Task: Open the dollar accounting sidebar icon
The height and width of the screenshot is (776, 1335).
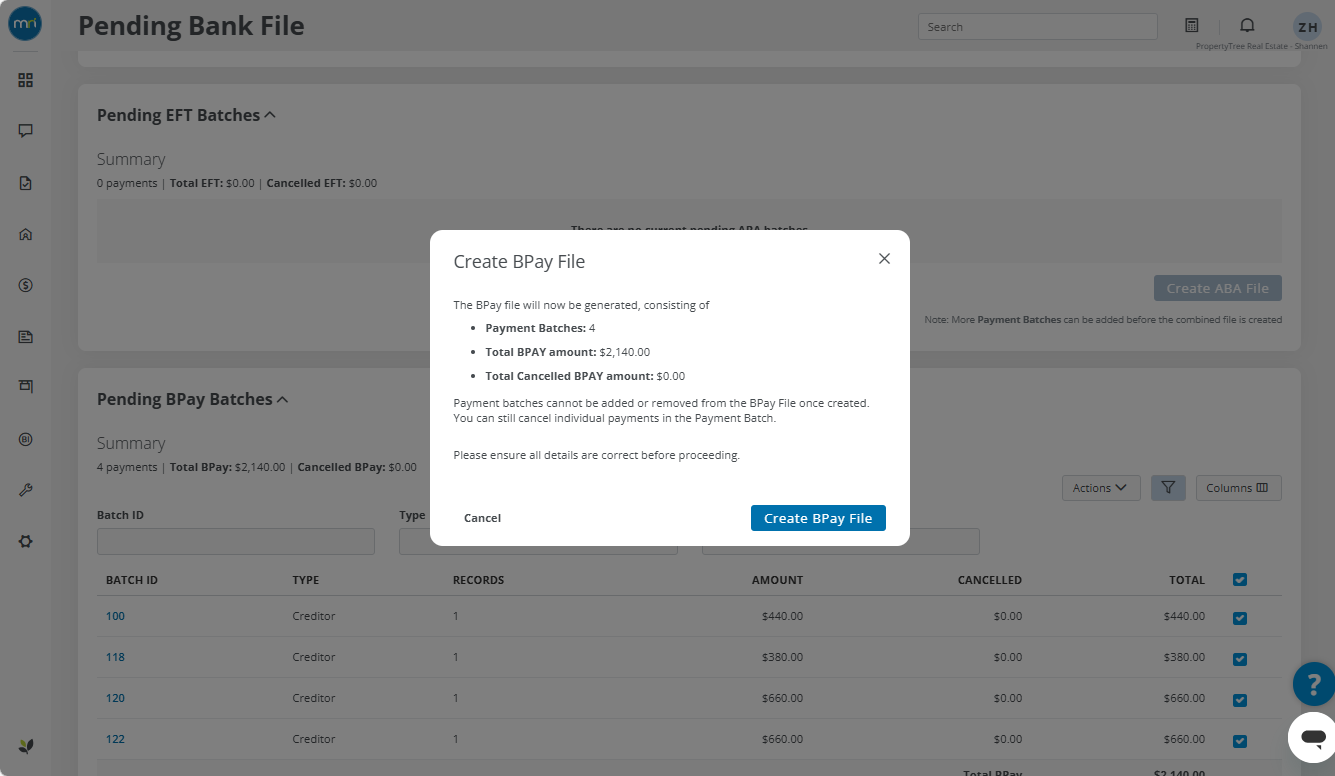Action: tap(26, 285)
